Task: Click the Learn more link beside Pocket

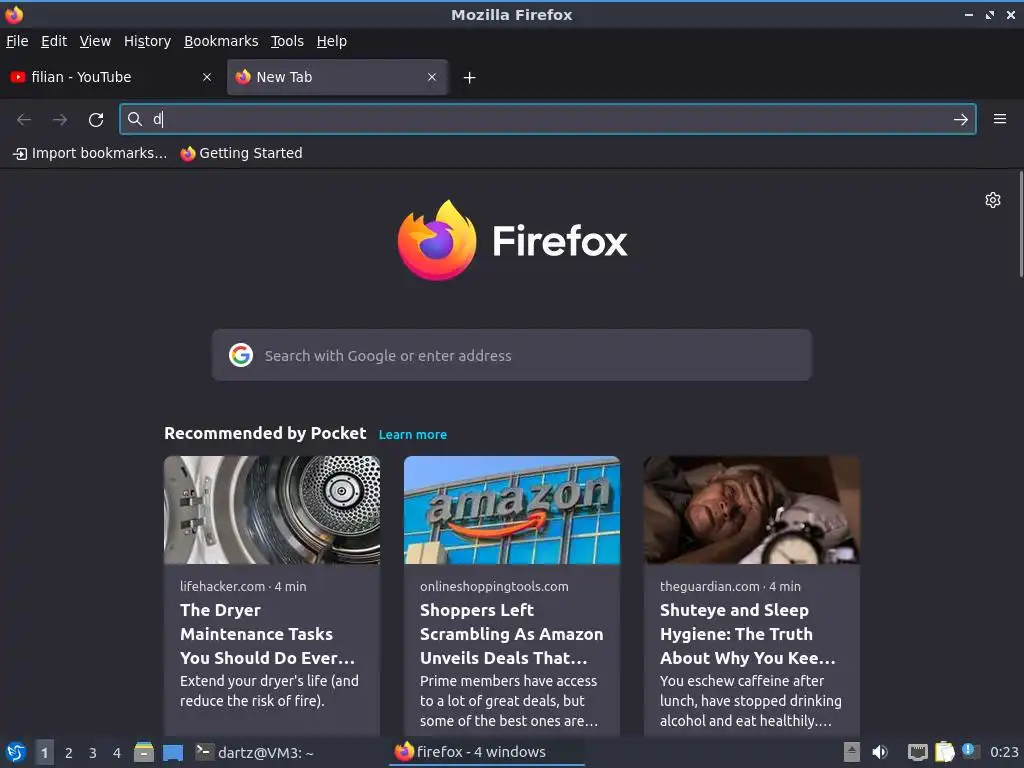Action: click(x=413, y=435)
